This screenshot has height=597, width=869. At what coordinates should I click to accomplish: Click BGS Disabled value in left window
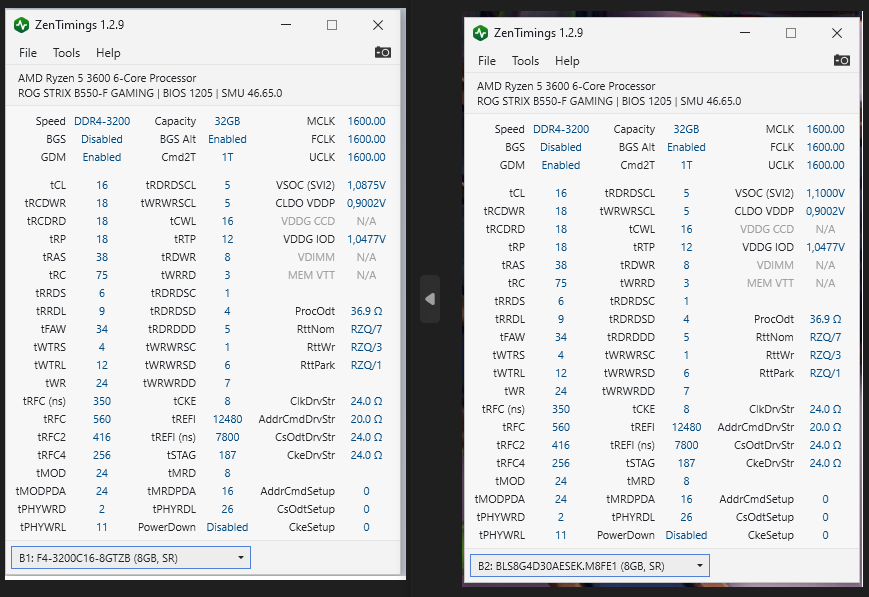(102, 139)
